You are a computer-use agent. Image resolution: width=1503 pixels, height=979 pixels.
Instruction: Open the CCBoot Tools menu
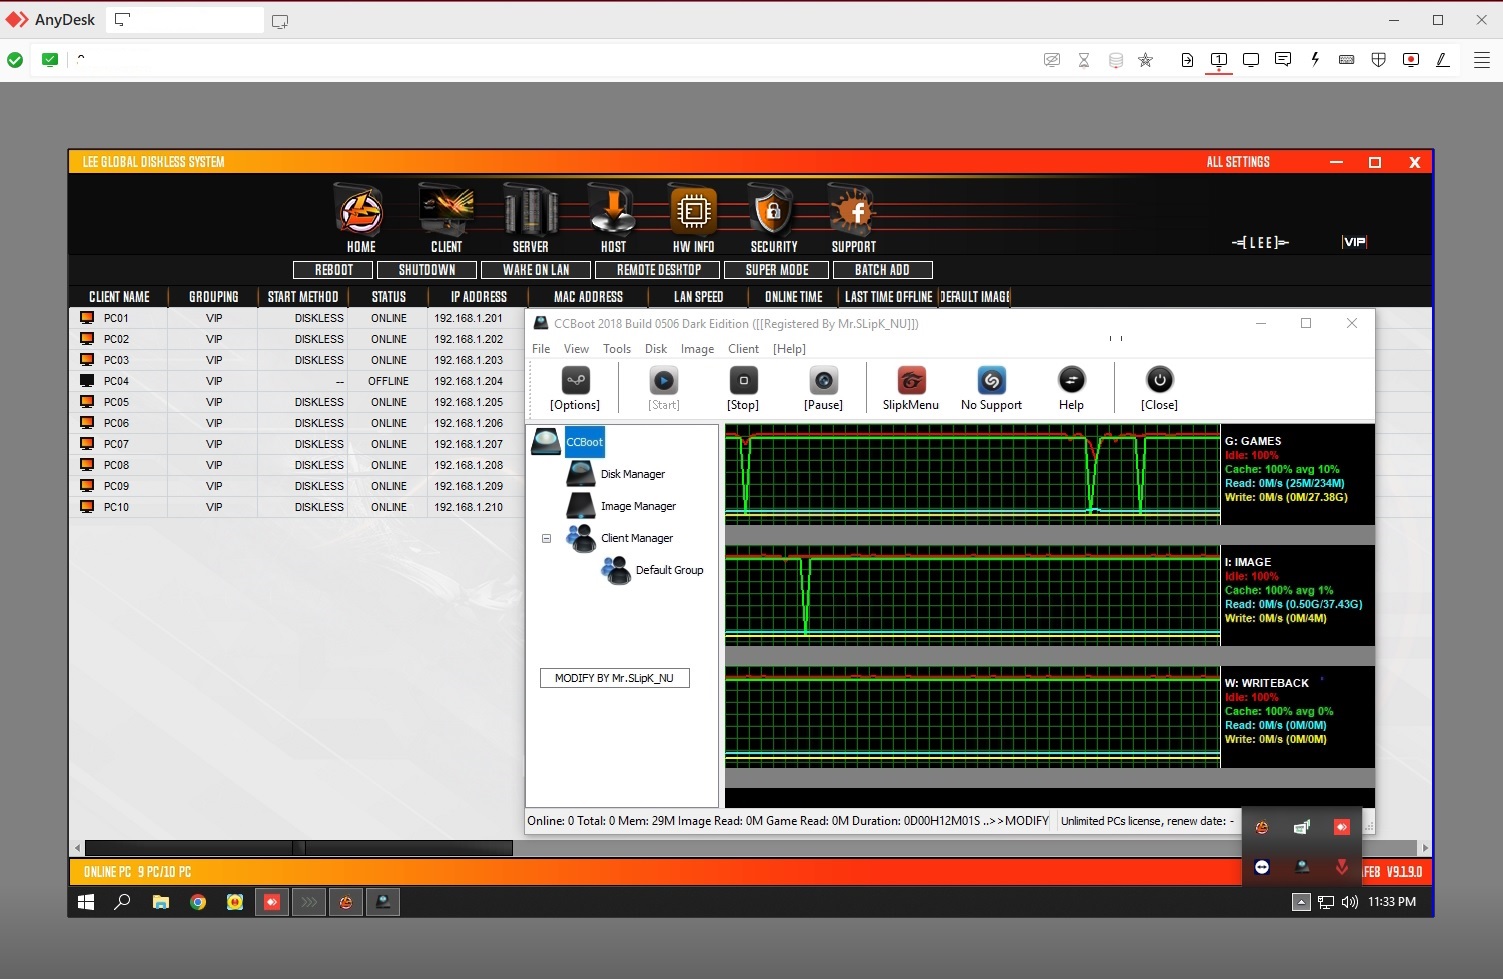(x=617, y=349)
